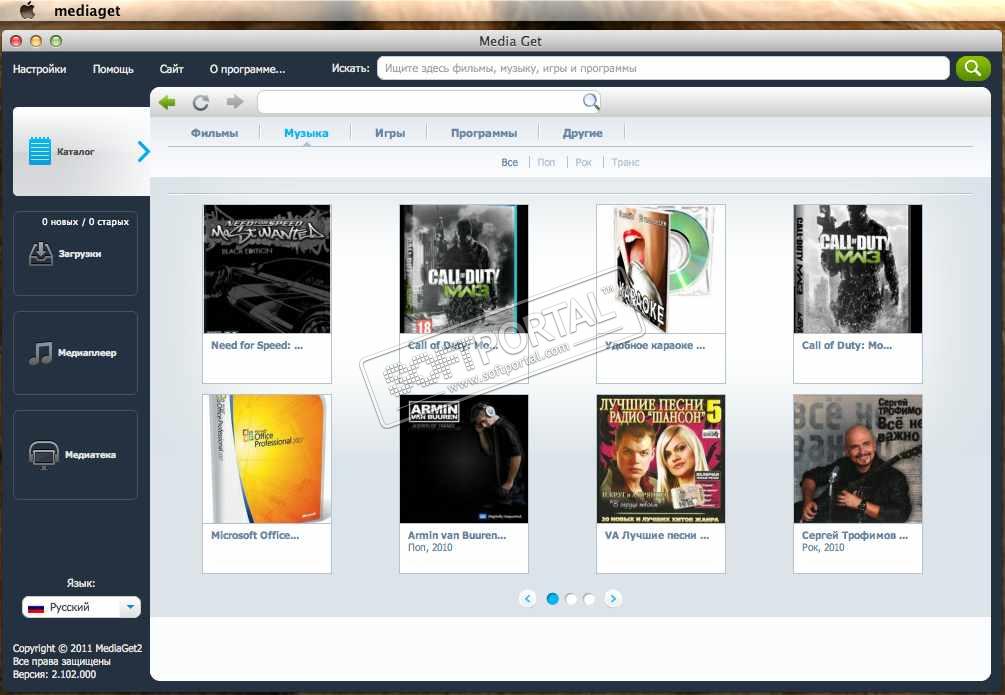1005x695 pixels.
Task: Open mediaget app menu in macOS bar
Action: click(87, 11)
